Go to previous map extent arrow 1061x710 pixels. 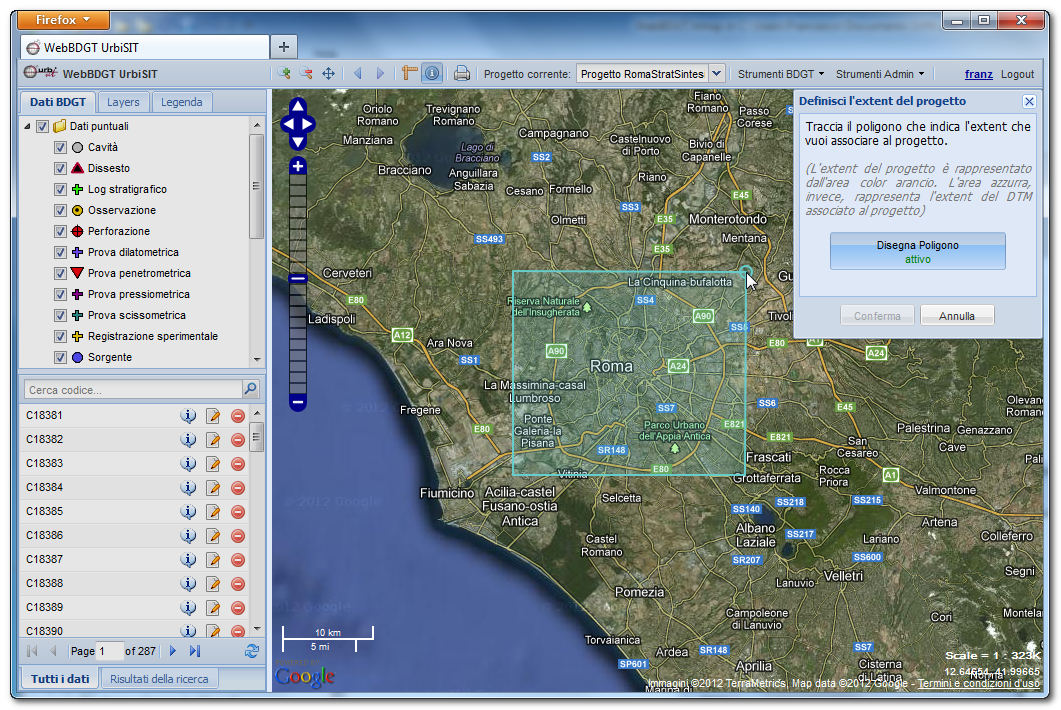point(358,74)
